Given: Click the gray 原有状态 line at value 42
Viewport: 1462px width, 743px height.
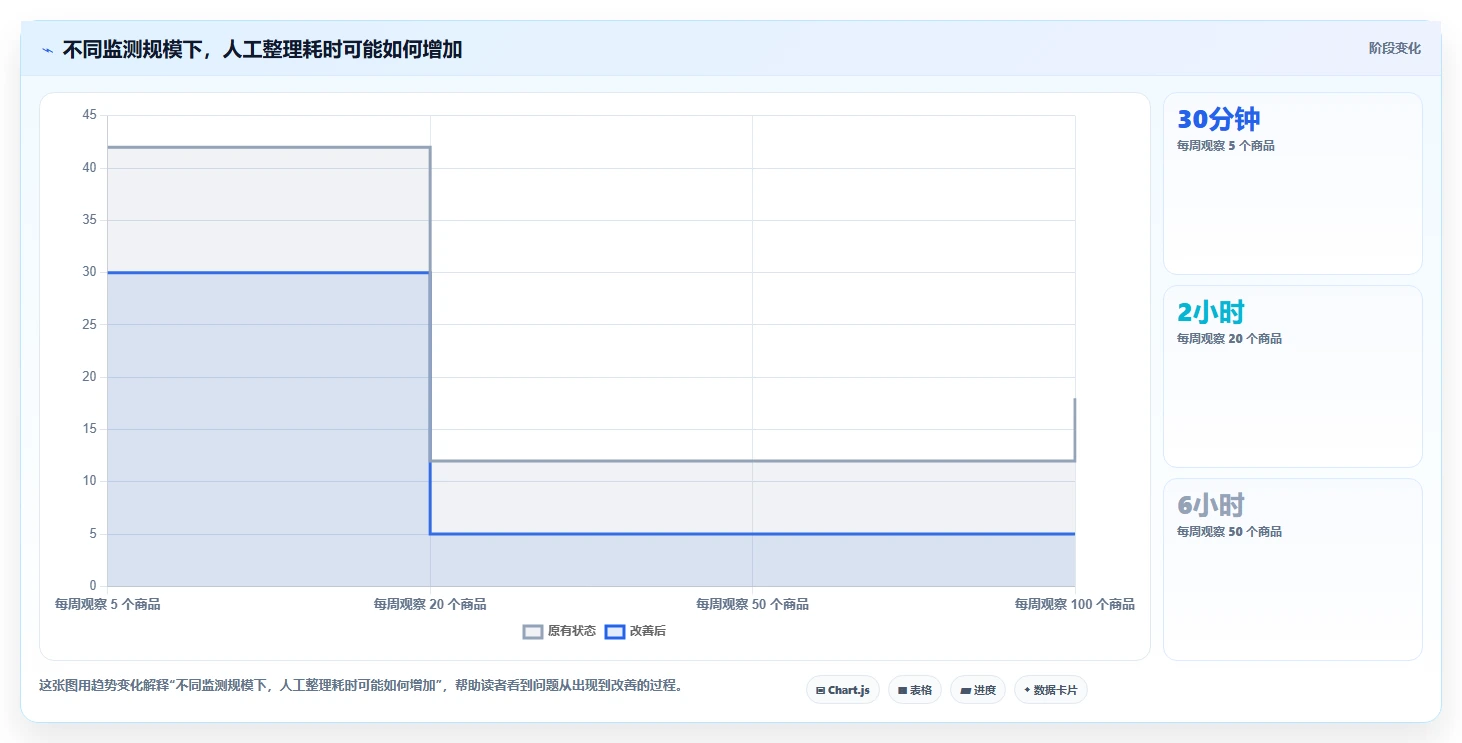Looking at the screenshot, I should [268, 147].
